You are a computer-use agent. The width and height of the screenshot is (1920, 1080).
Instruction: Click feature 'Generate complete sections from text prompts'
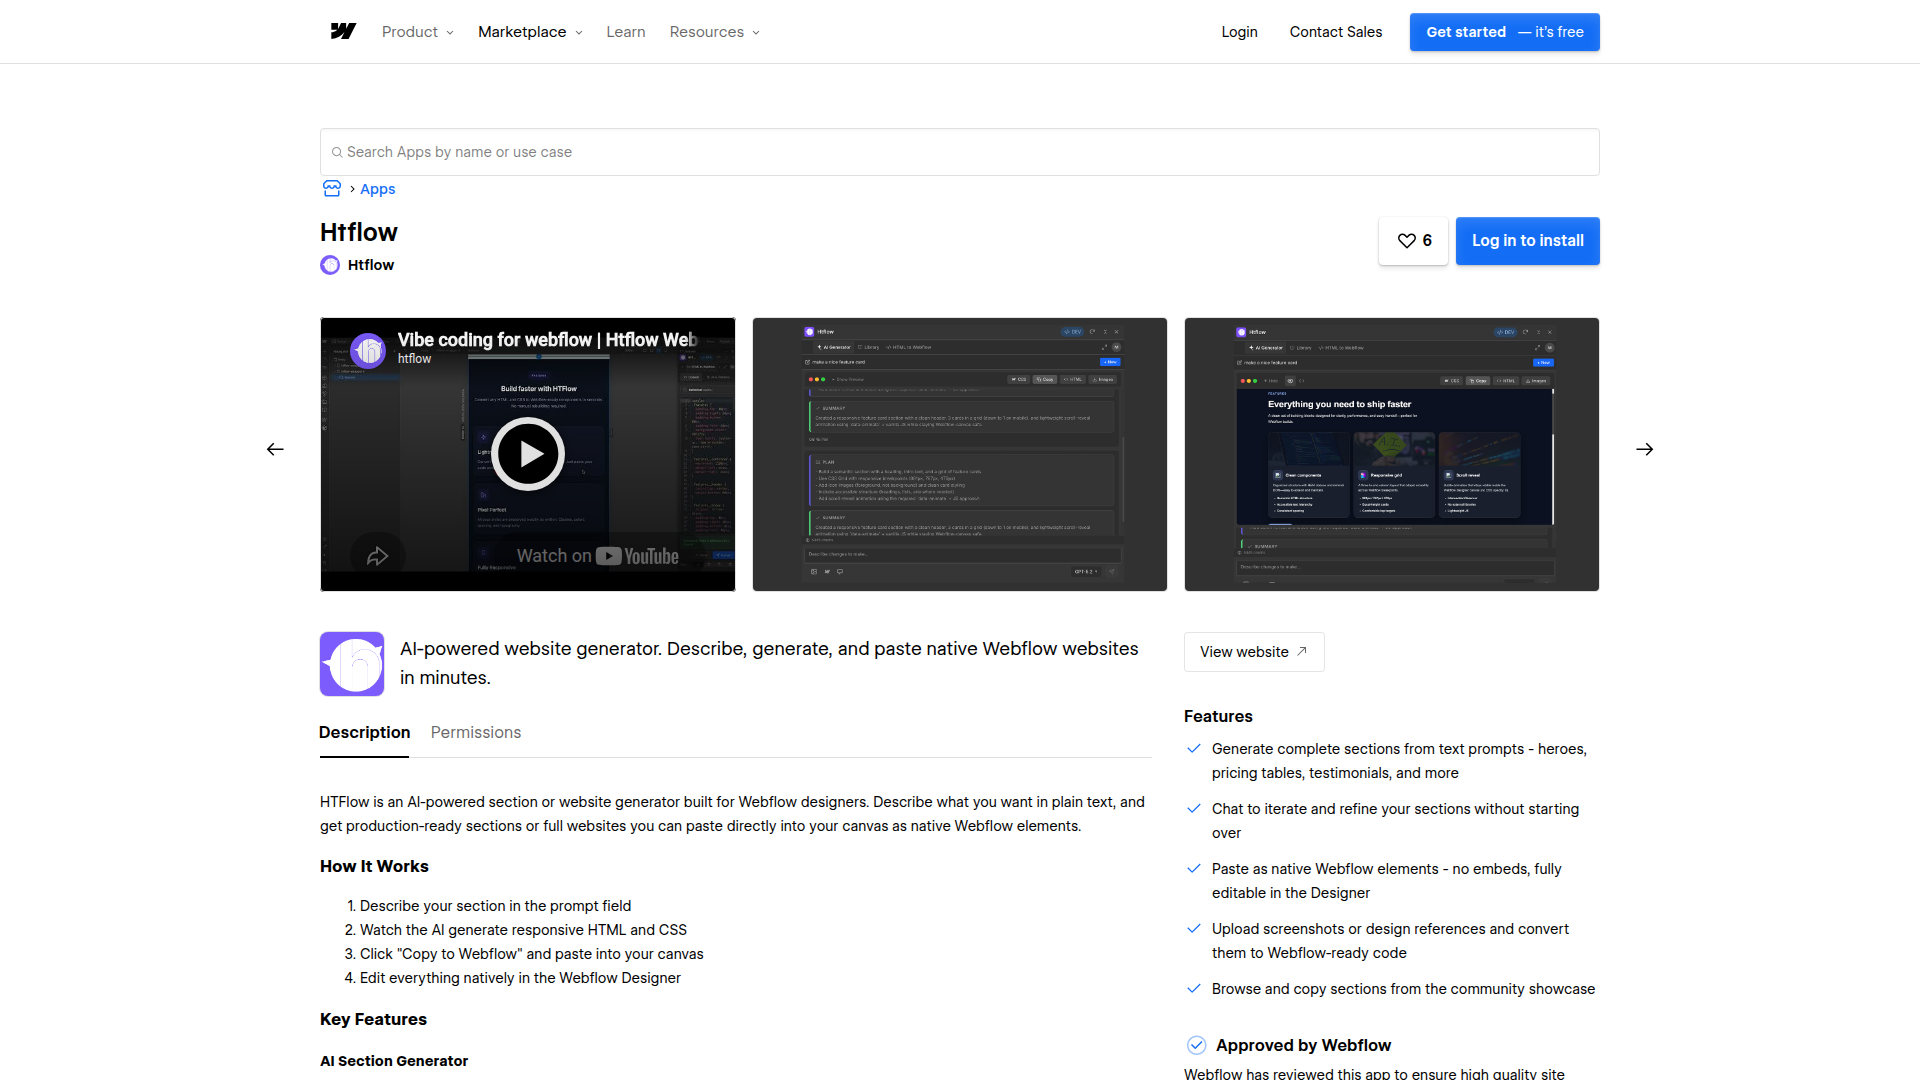coord(1399,761)
